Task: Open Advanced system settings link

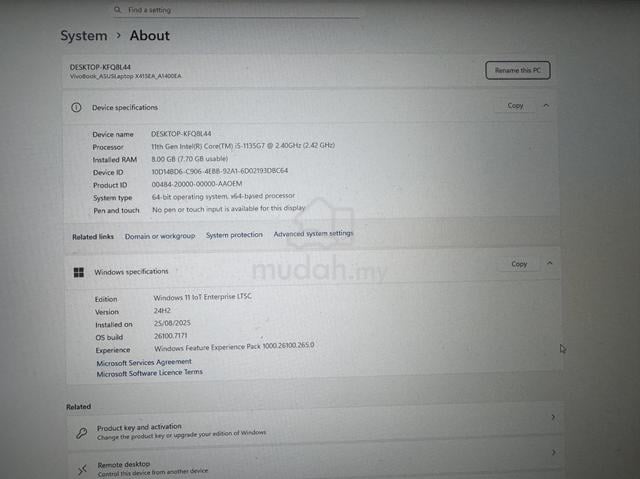Action: tap(313, 233)
